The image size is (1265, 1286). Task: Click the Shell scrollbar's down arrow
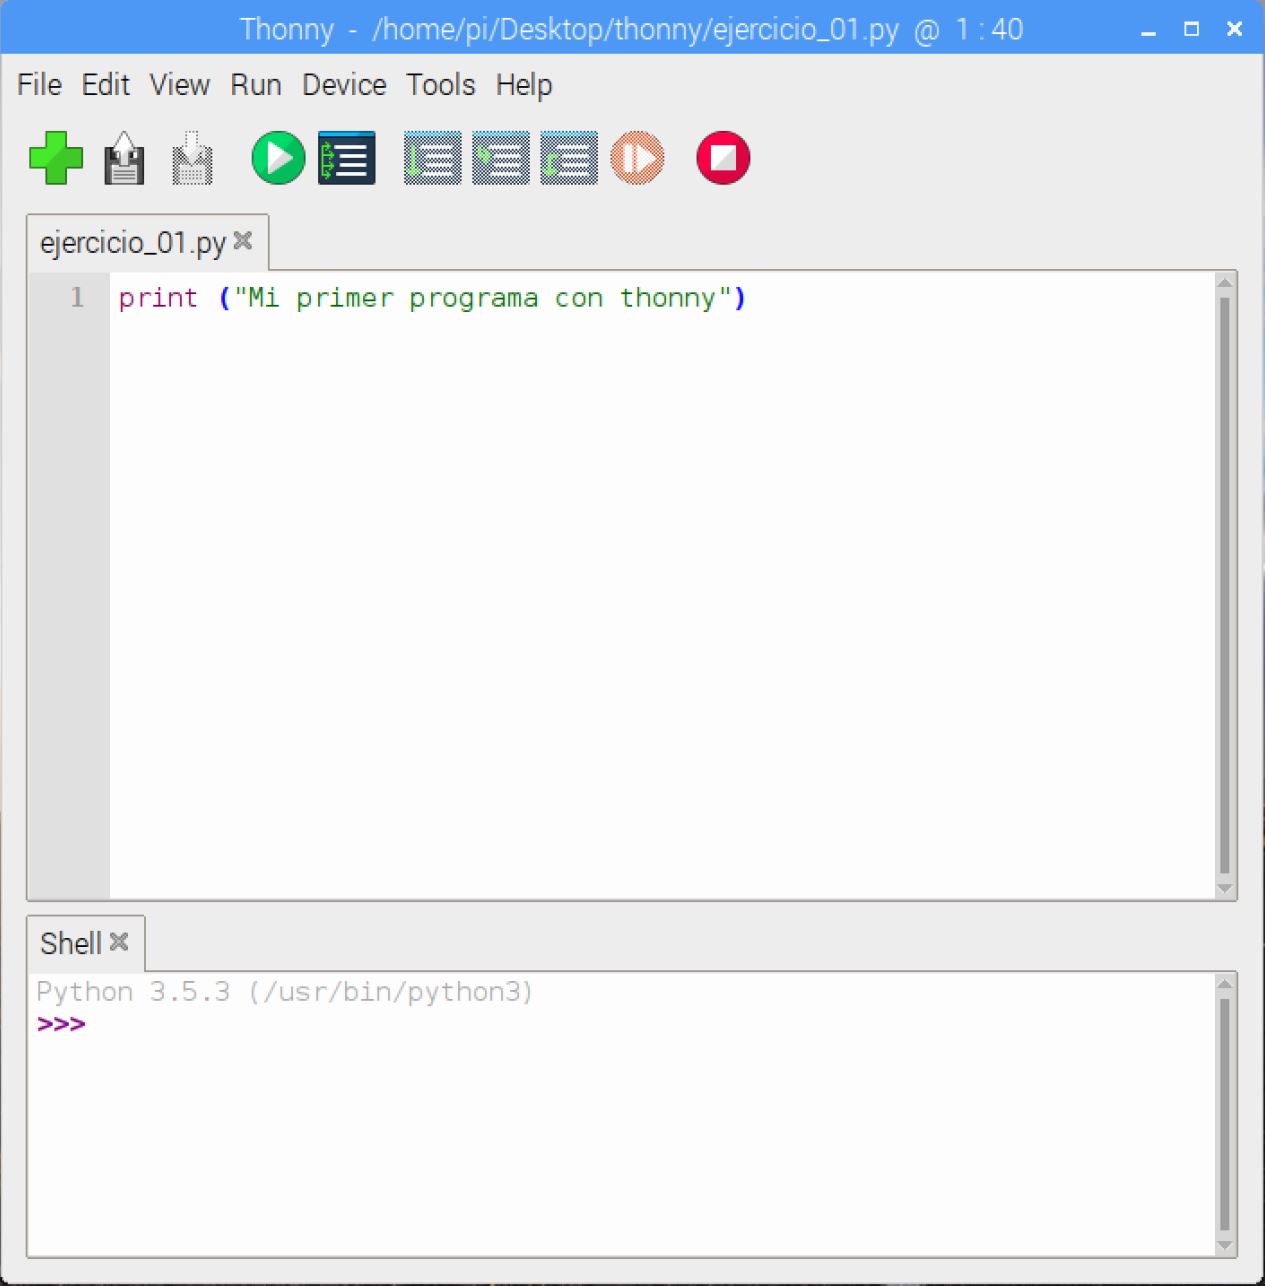point(1225,1246)
